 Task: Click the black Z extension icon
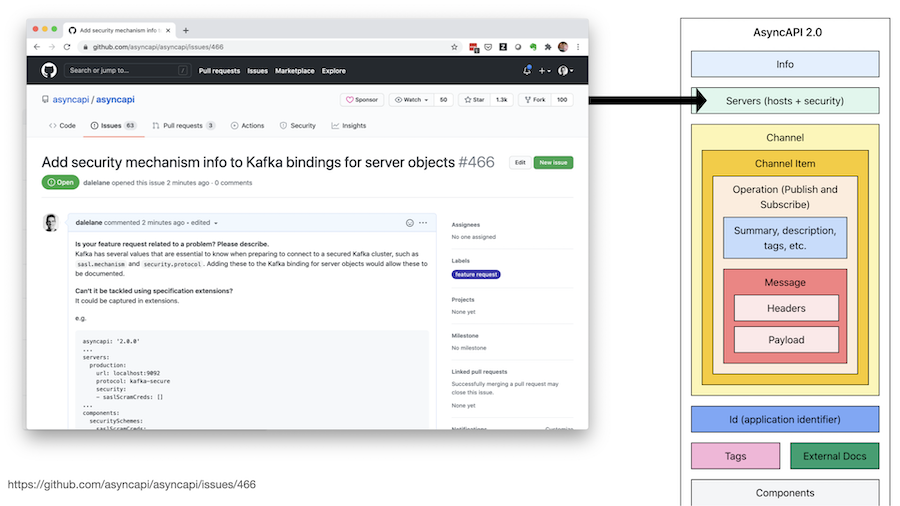click(x=503, y=47)
